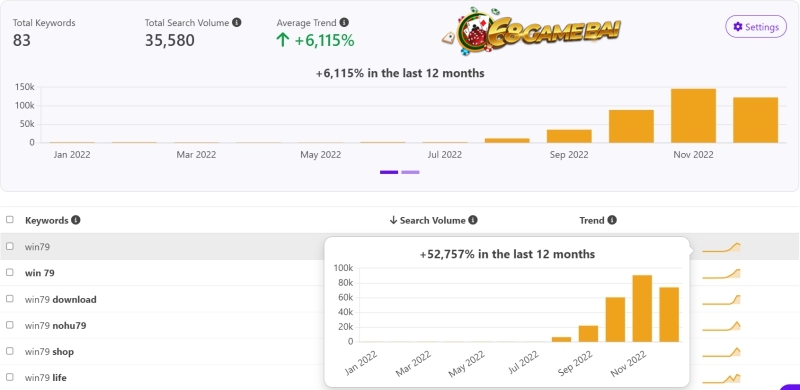The height and width of the screenshot is (390, 800).
Task: Open Settings with the gear icon
Action: pos(756,27)
